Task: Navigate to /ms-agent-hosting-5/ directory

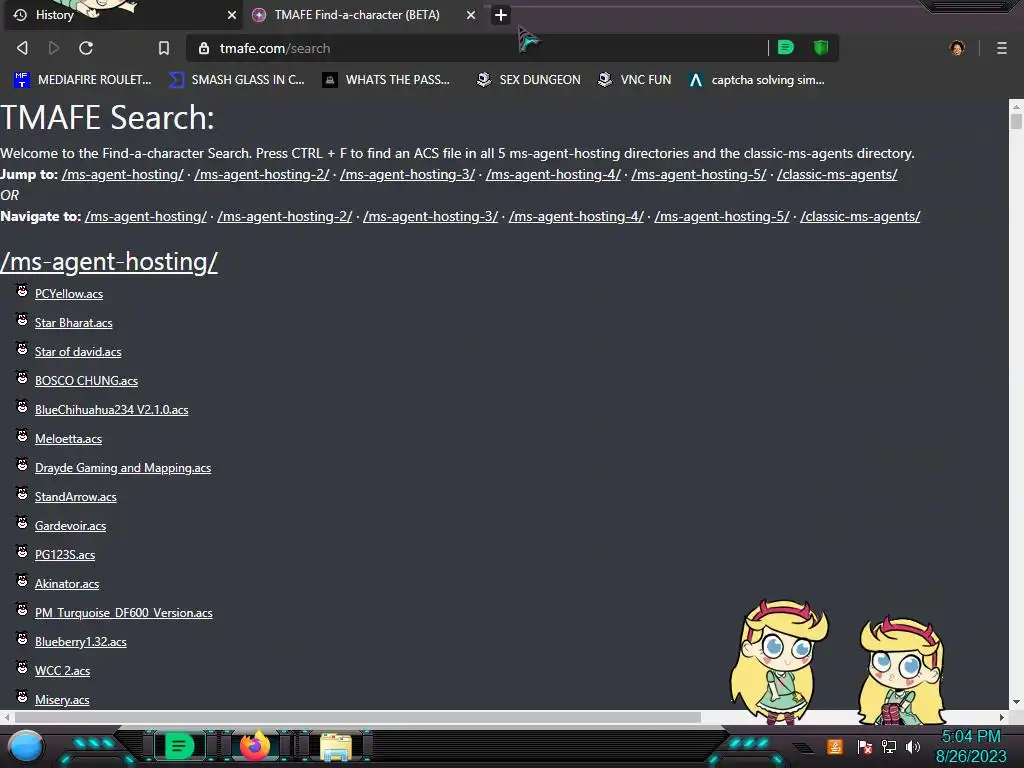Action: click(x=722, y=216)
